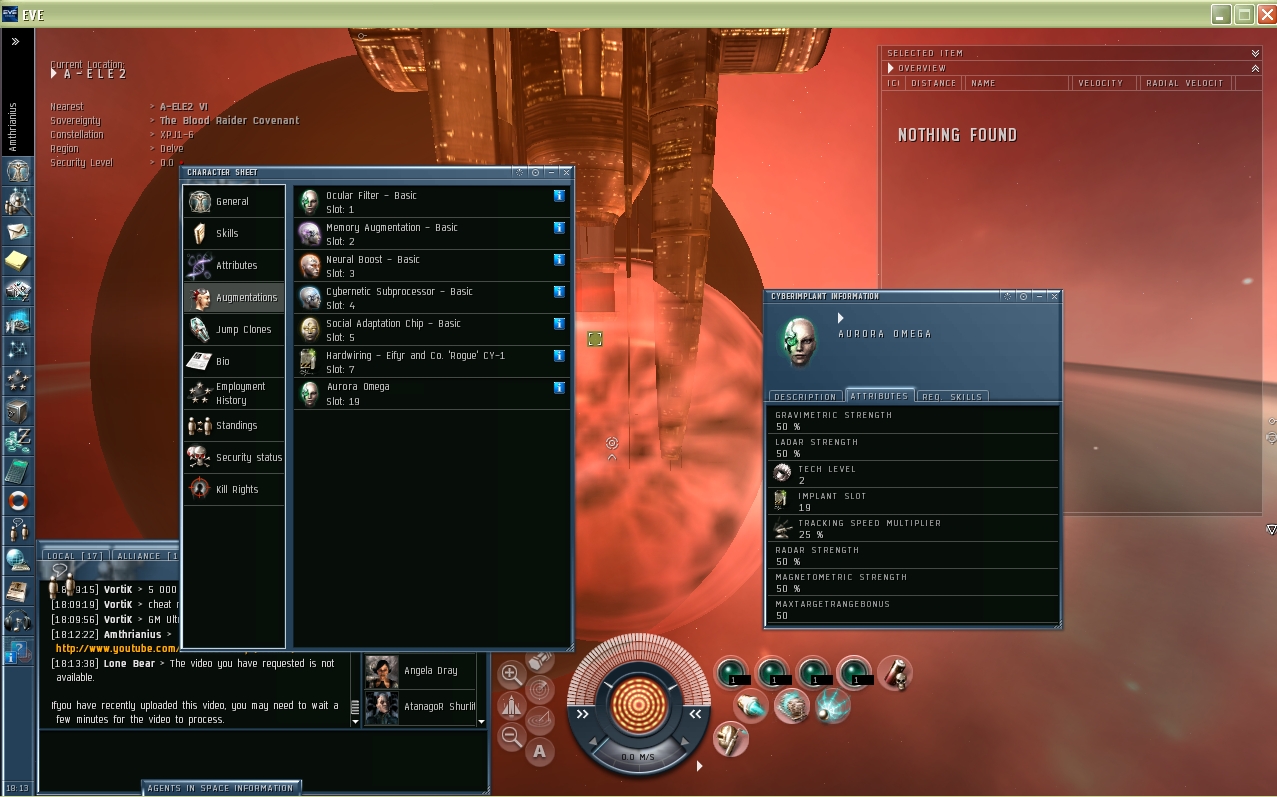Open the round radar scanner HUD button
Viewport: 1277px width, 797px height.
[540, 689]
